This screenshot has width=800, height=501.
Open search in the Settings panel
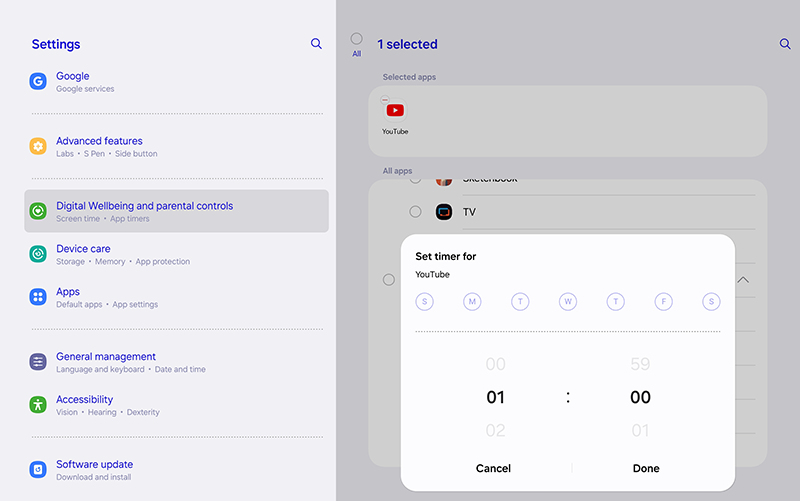[x=316, y=44]
